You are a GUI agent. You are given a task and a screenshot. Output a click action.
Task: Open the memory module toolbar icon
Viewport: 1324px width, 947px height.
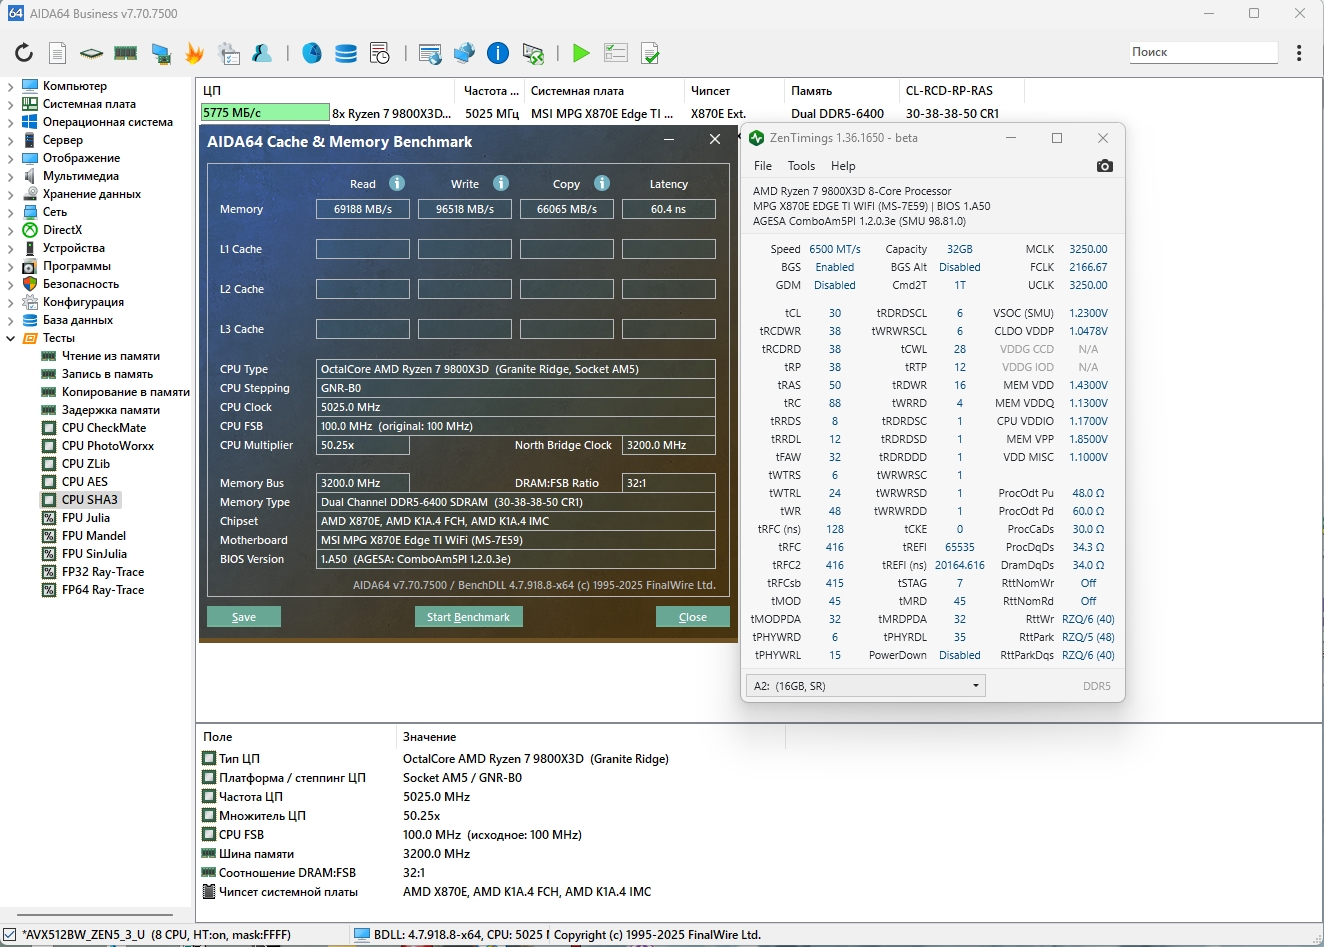(x=126, y=53)
